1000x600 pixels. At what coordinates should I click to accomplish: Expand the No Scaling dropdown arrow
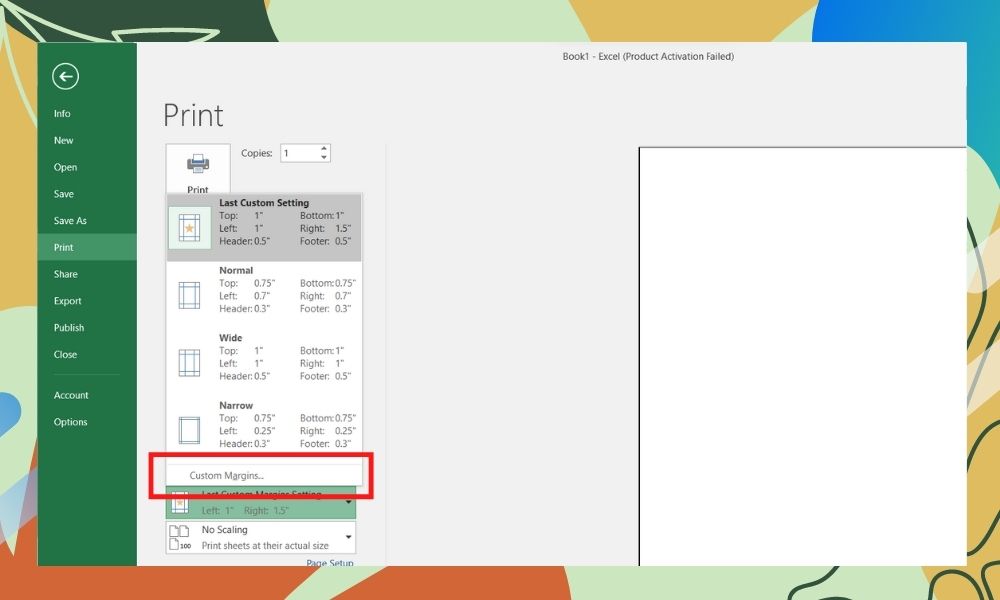(x=348, y=537)
